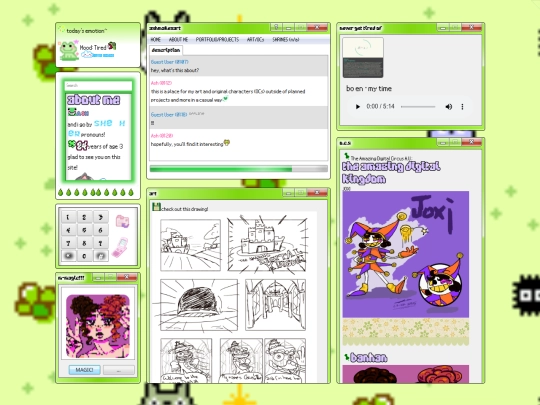Mute the bo en audio player
The width and height of the screenshot is (540, 405).
448,107
